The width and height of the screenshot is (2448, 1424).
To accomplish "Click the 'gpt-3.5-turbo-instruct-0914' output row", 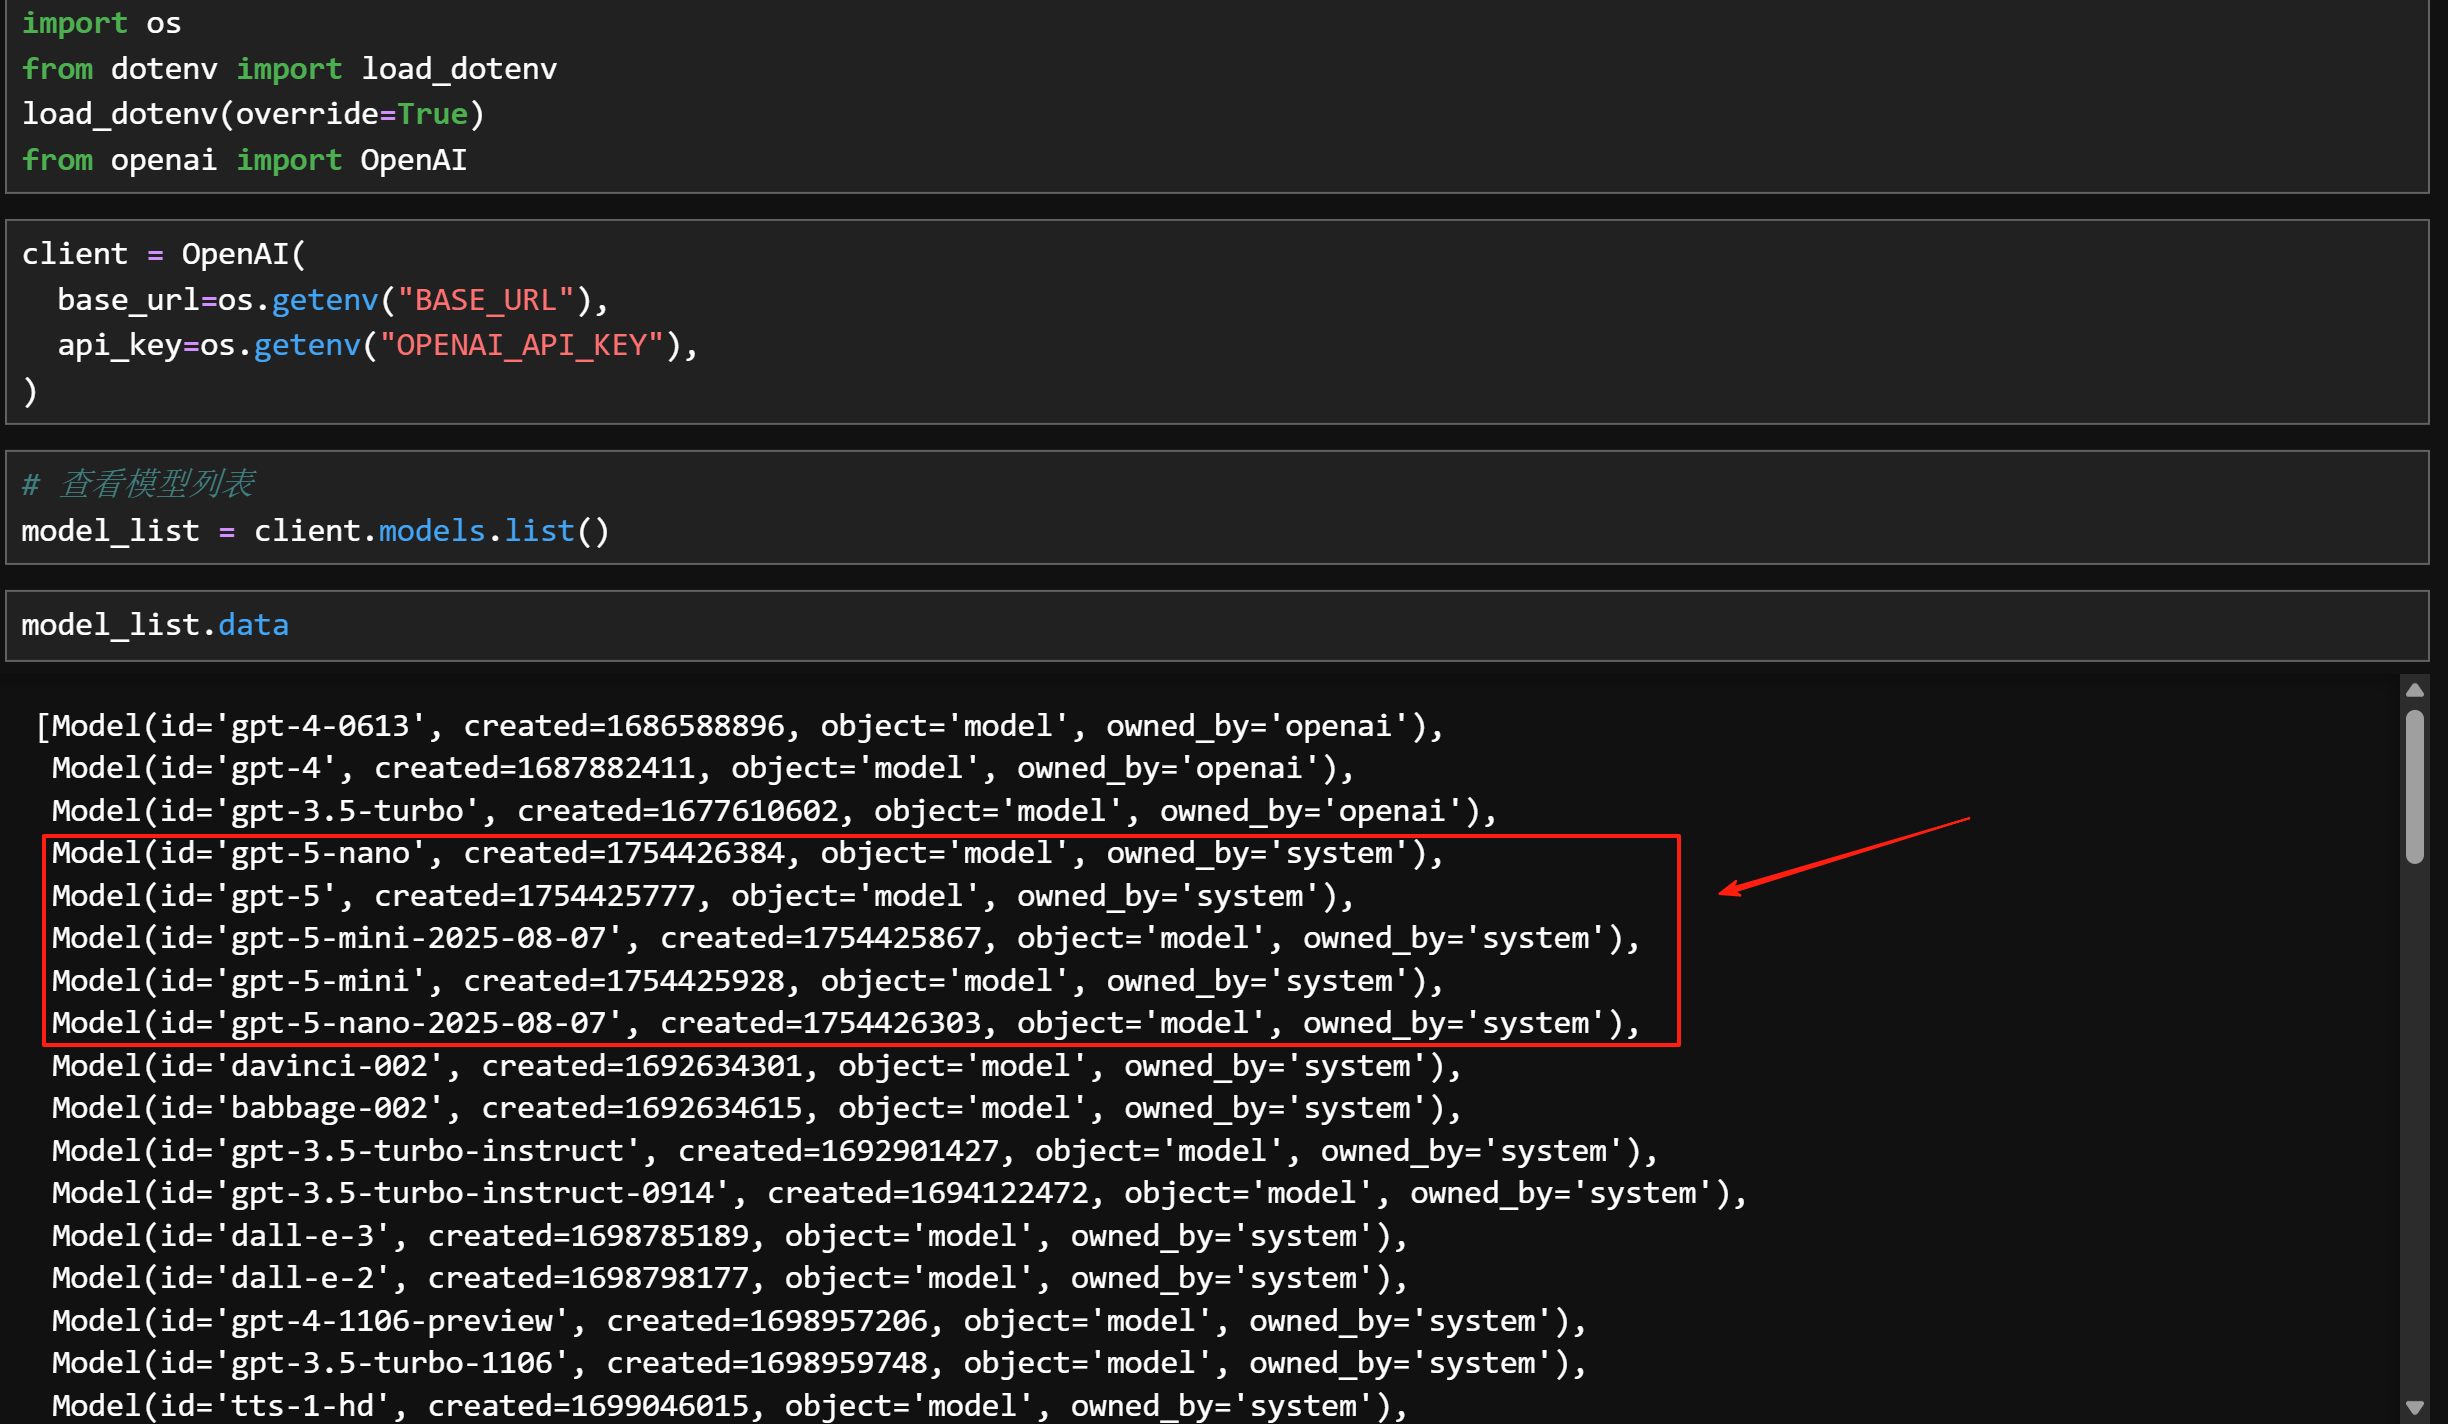I will point(900,1193).
